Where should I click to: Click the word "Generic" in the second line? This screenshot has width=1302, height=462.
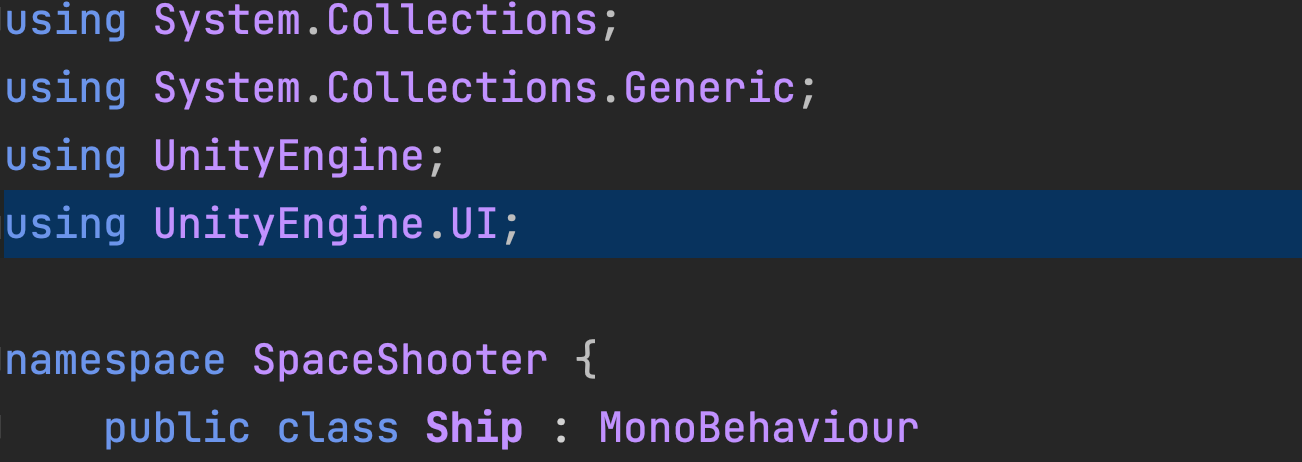(709, 89)
